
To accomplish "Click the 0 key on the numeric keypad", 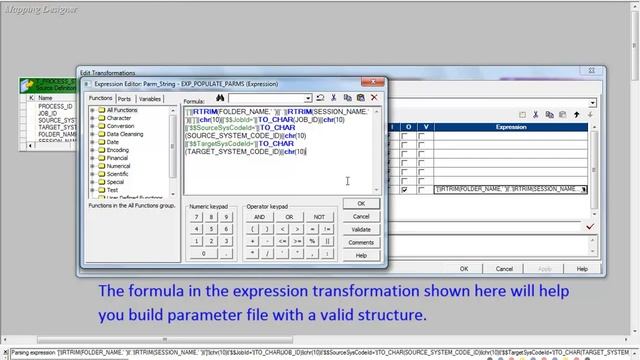I will [204, 253].
